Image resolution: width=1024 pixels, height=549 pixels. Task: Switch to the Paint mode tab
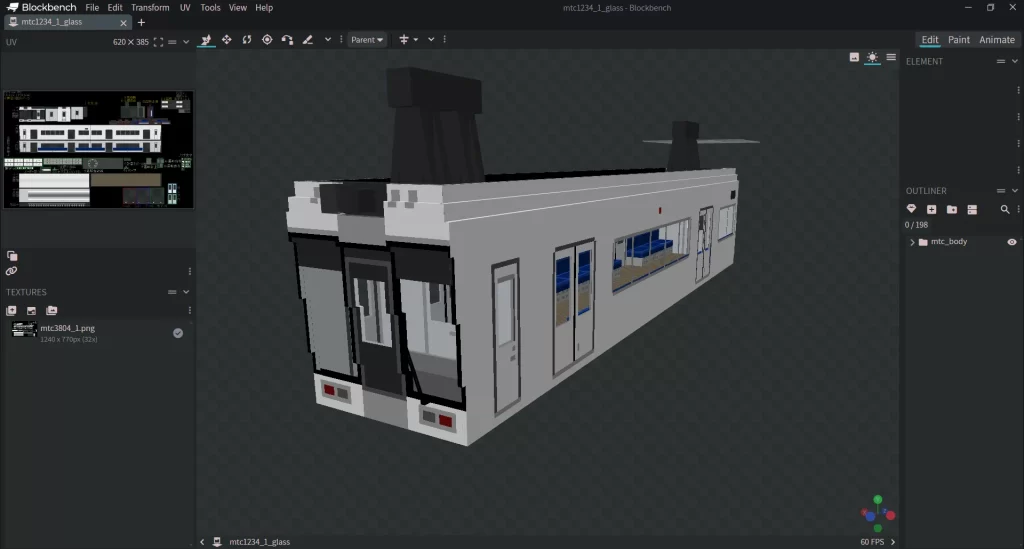click(x=959, y=40)
